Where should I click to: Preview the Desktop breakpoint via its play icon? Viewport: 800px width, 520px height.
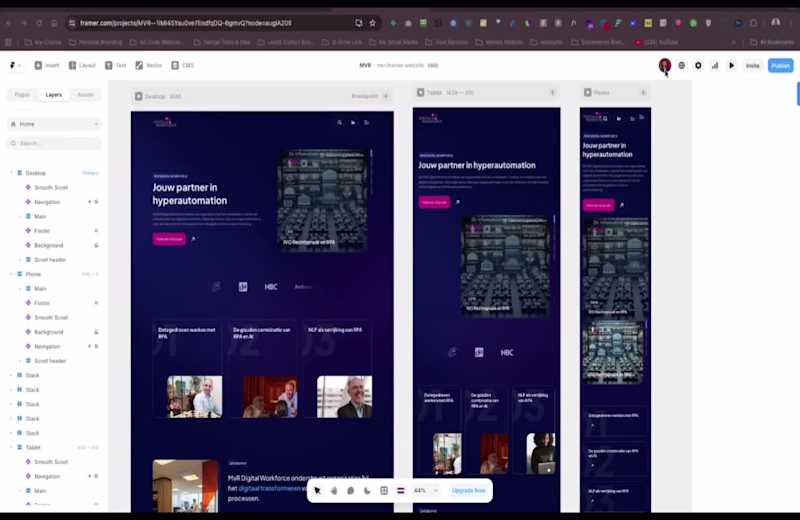click(138, 96)
